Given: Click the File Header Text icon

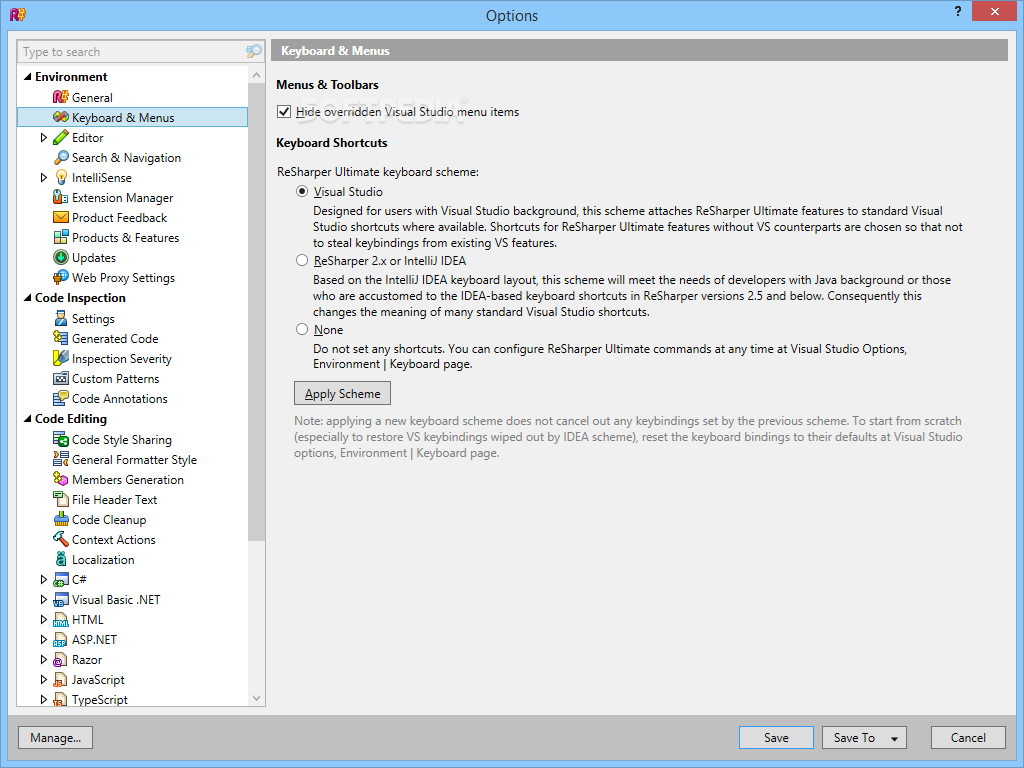Looking at the screenshot, I should 61,500.
